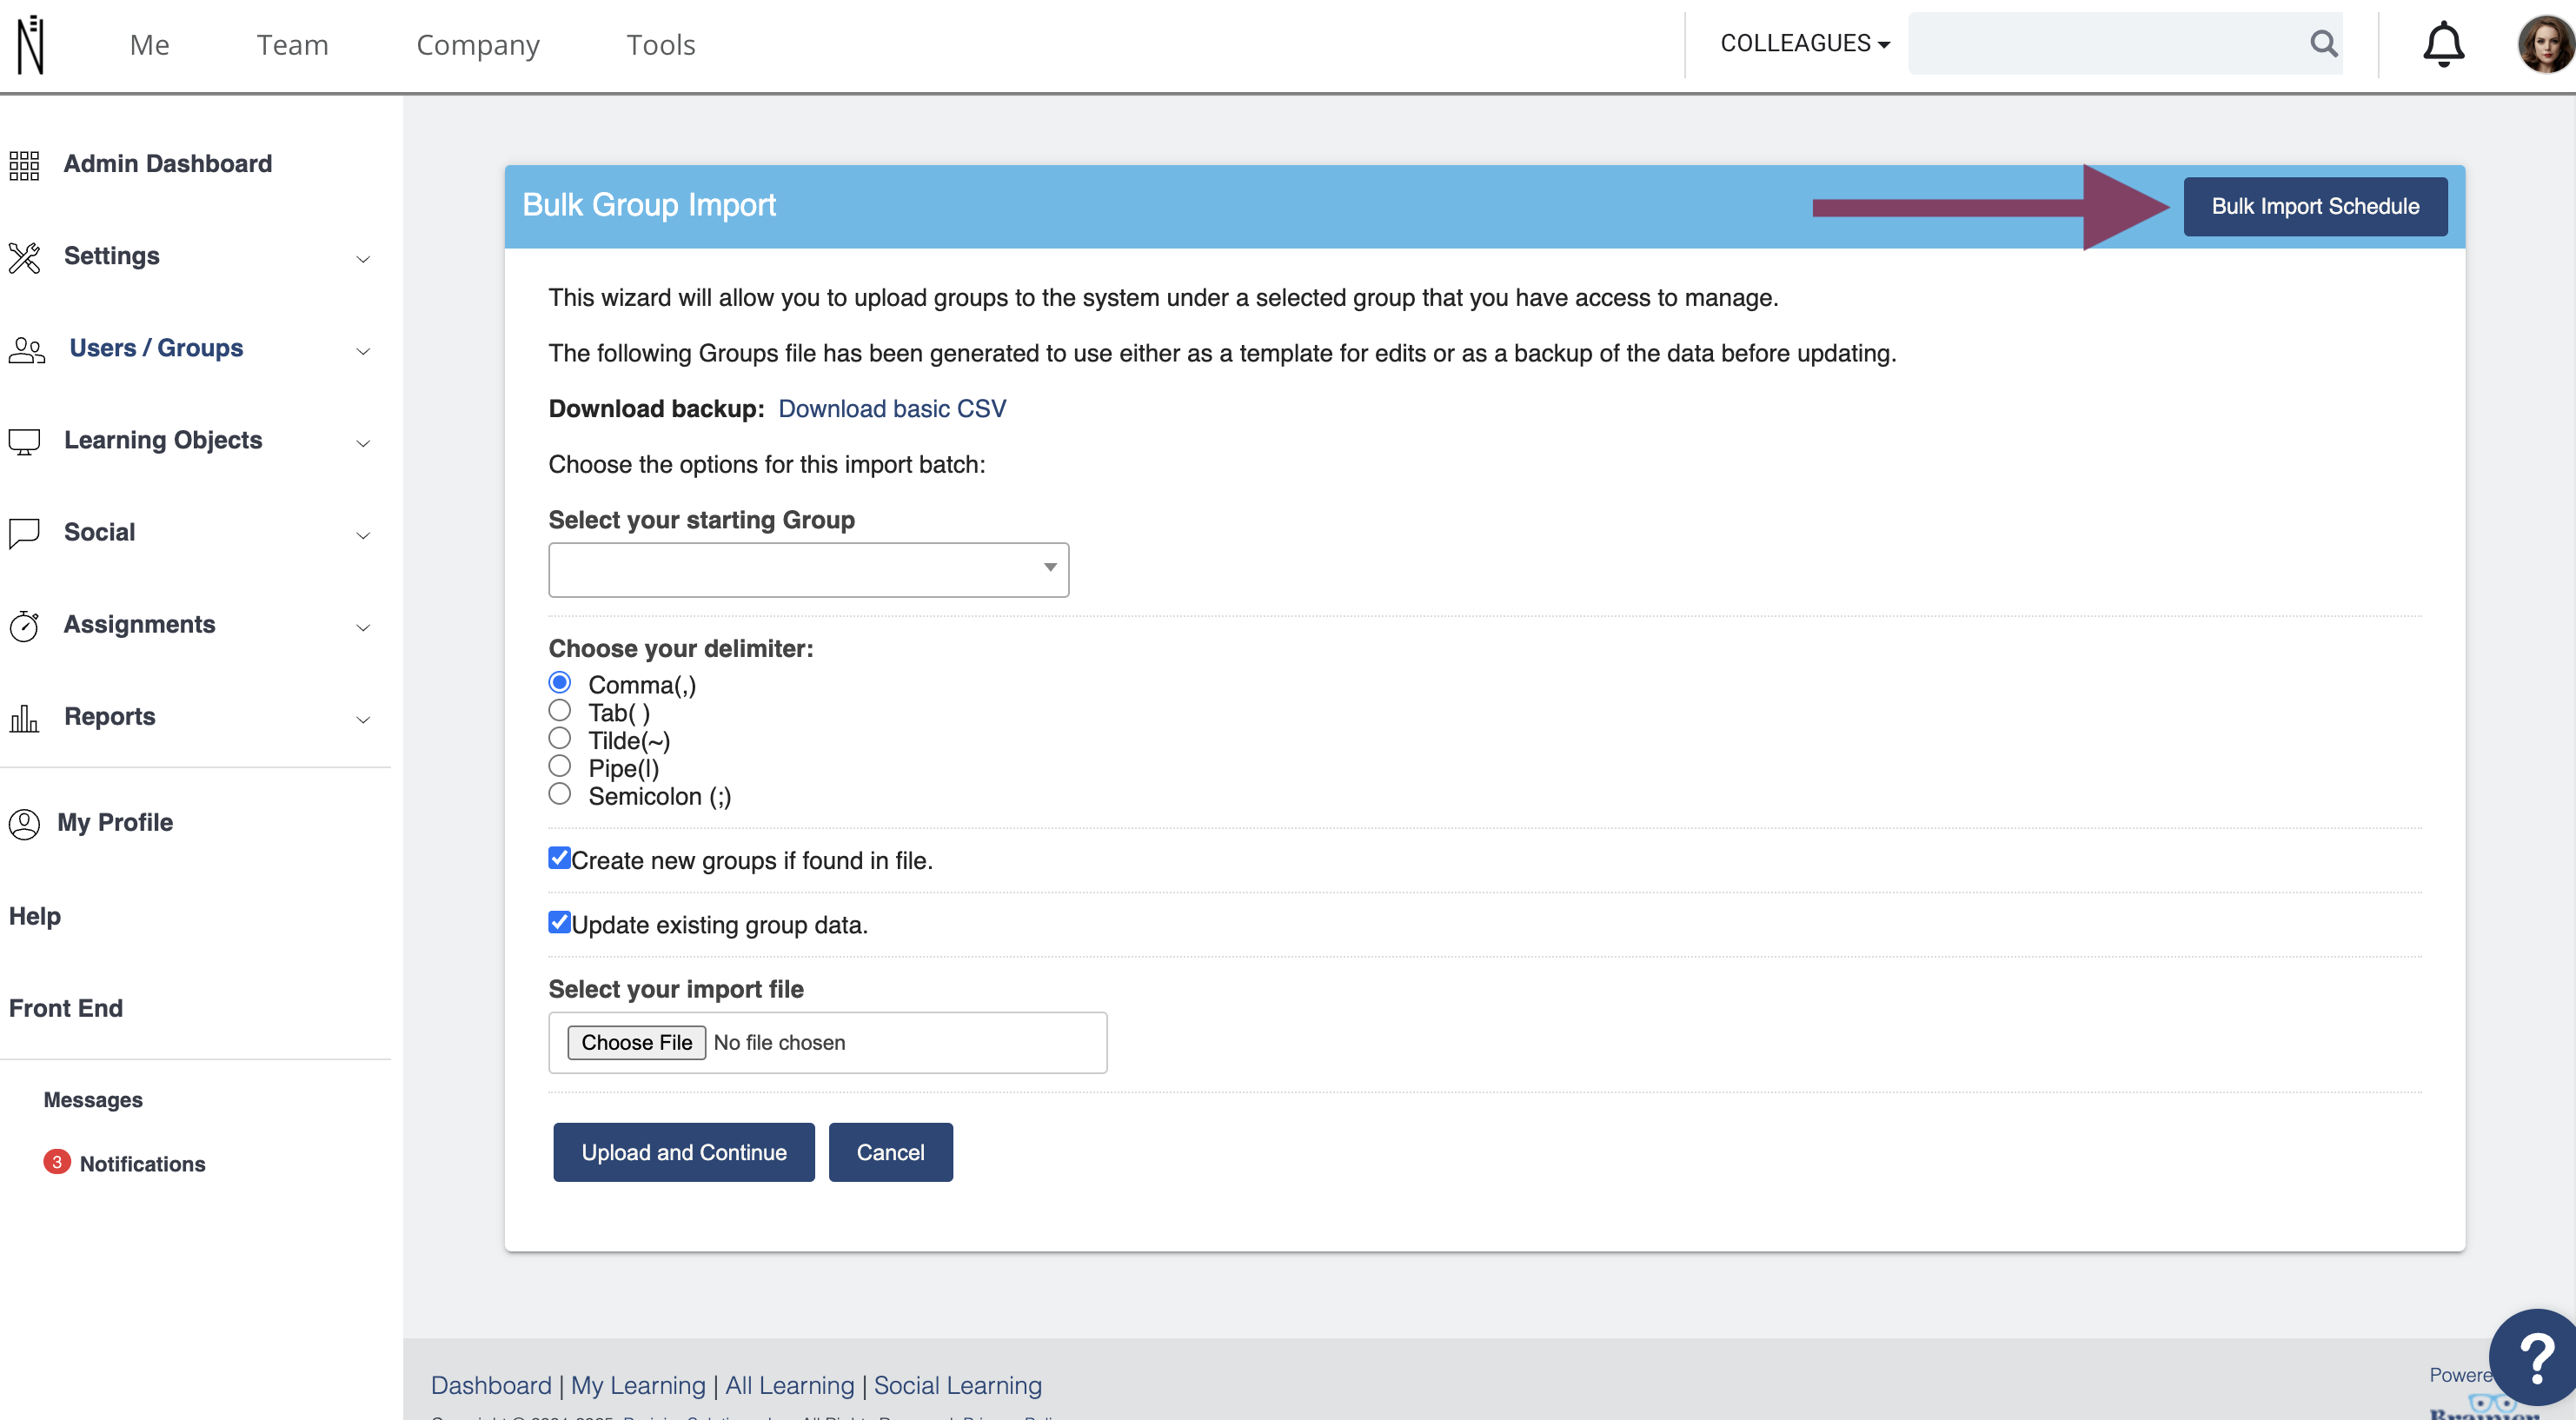Click the Learning Objects monitor icon
Viewport: 2576px width, 1420px height.
click(24, 442)
